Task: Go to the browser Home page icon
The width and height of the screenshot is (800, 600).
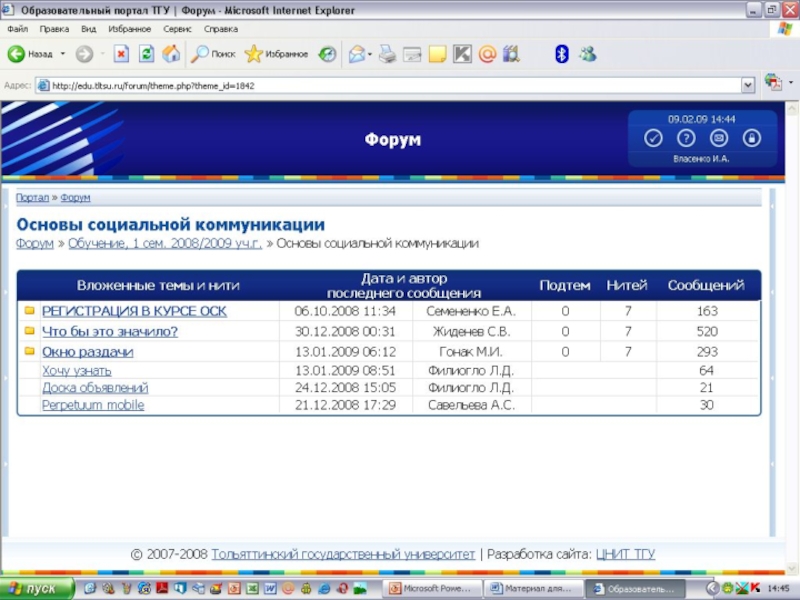Action: click(x=171, y=54)
